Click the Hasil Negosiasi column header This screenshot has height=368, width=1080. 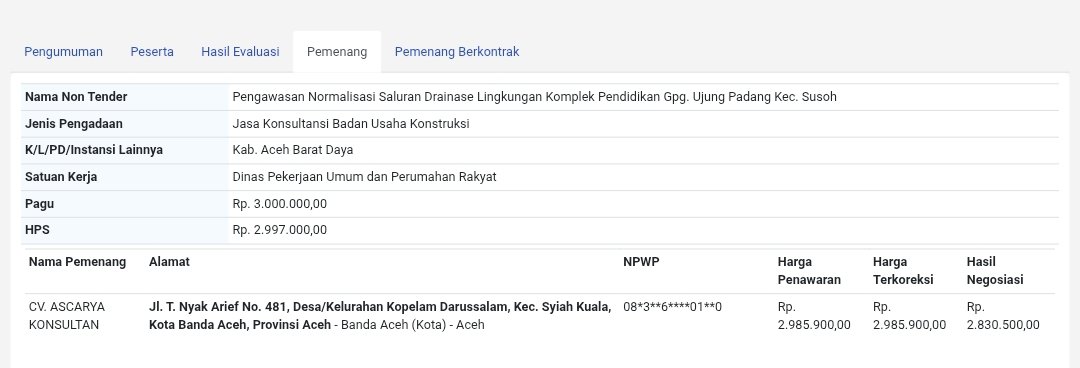coord(995,271)
